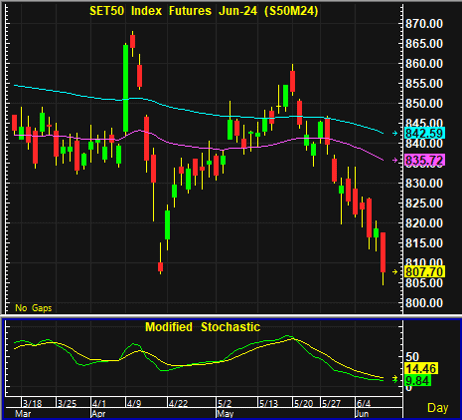Click the 'No Gaps' label
This screenshot has width=462, height=420.
point(33,308)
